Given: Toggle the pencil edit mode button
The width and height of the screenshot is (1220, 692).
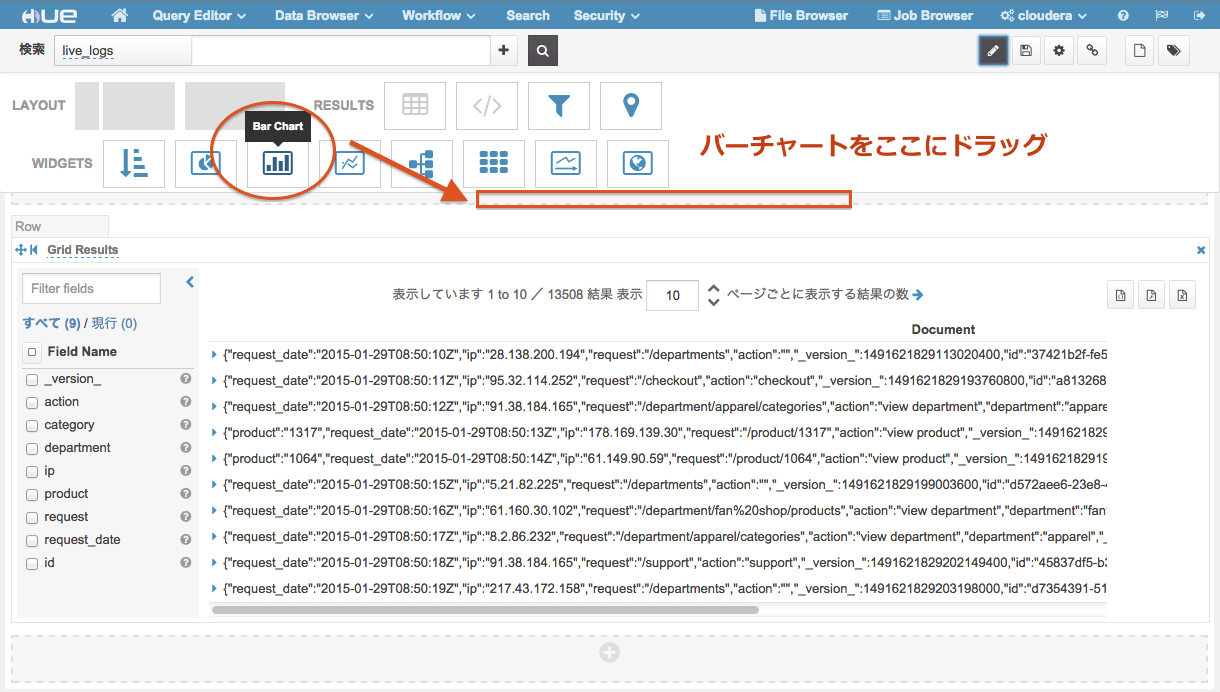Looking at the screenshot, I should 992,51.
